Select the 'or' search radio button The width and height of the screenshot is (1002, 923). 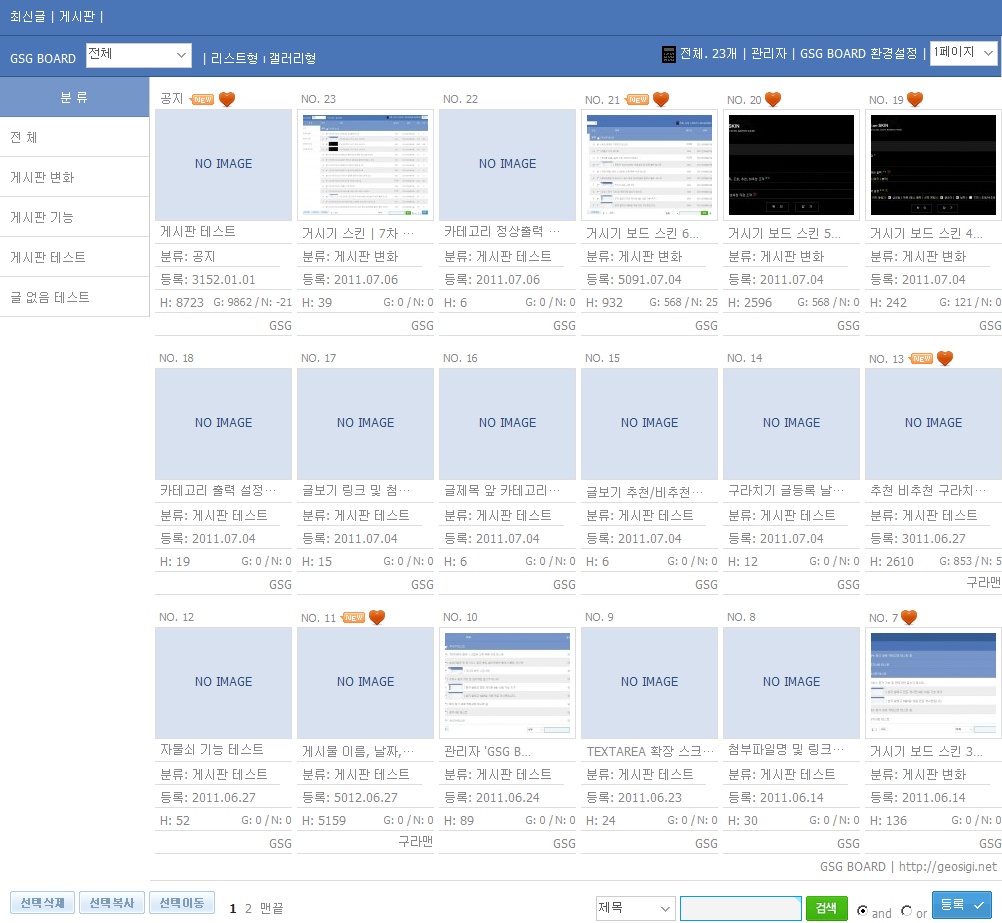907,911
